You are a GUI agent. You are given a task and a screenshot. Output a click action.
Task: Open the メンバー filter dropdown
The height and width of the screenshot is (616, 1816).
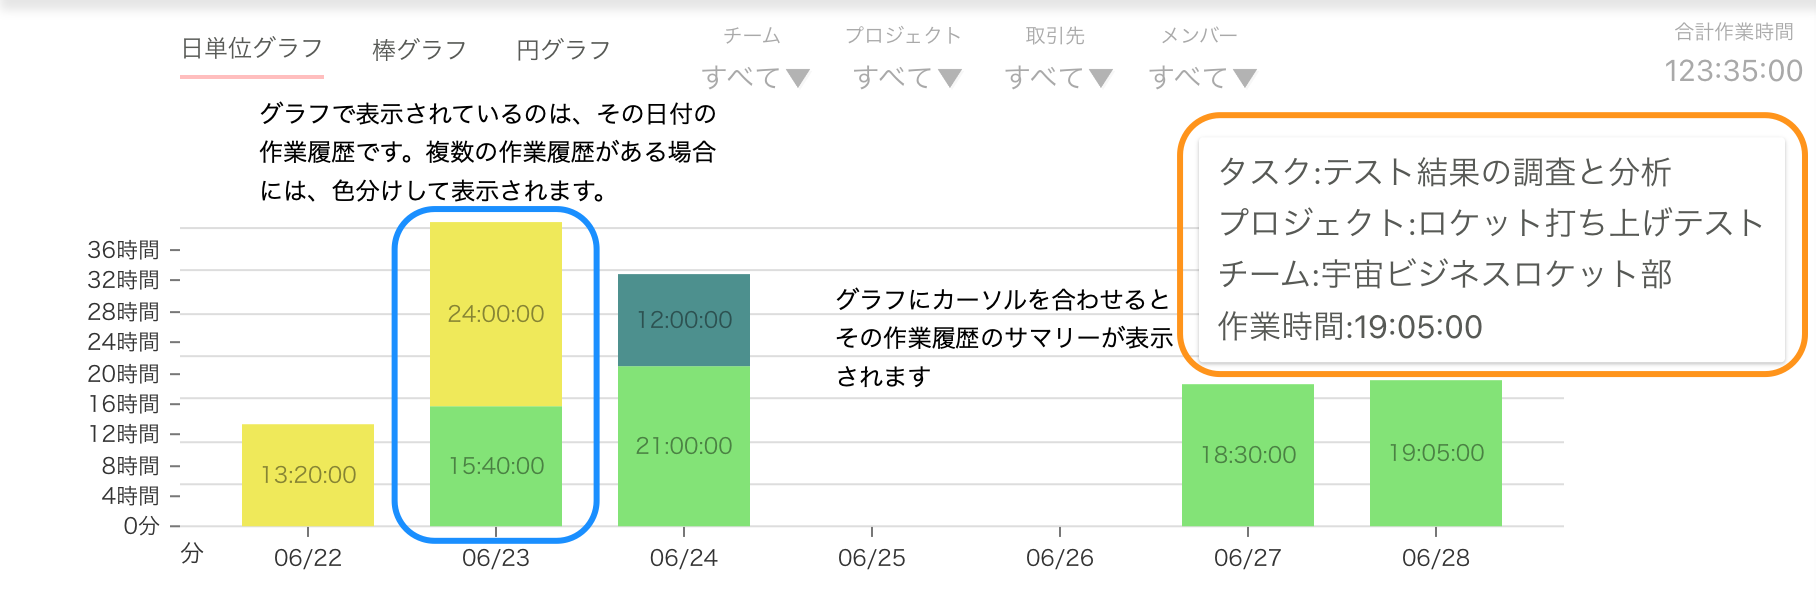tap(1202, 77)
